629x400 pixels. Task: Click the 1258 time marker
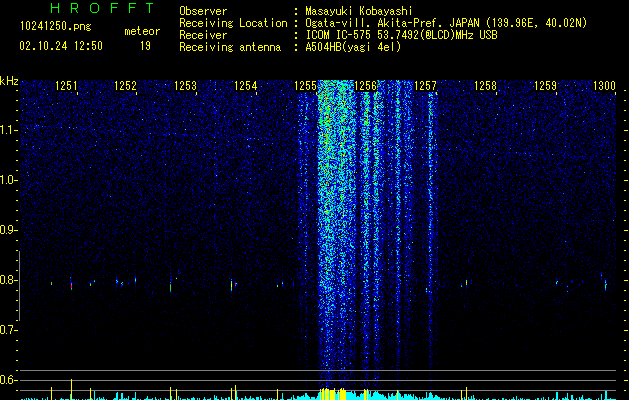tap(485, 86)
